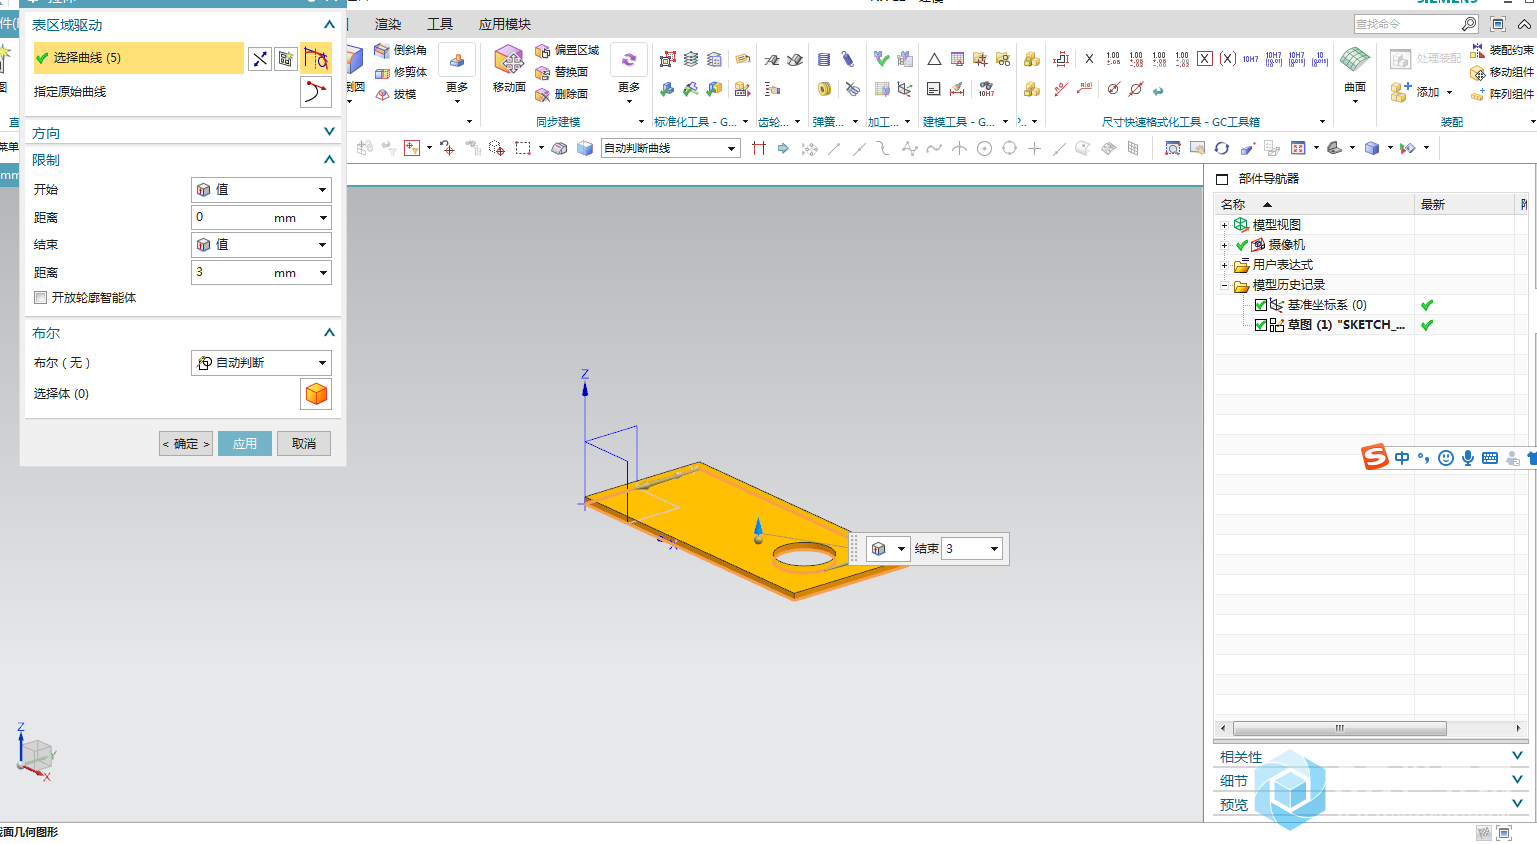
Task: Click the Sogou S input method icon
Action: click(1376, 457)
